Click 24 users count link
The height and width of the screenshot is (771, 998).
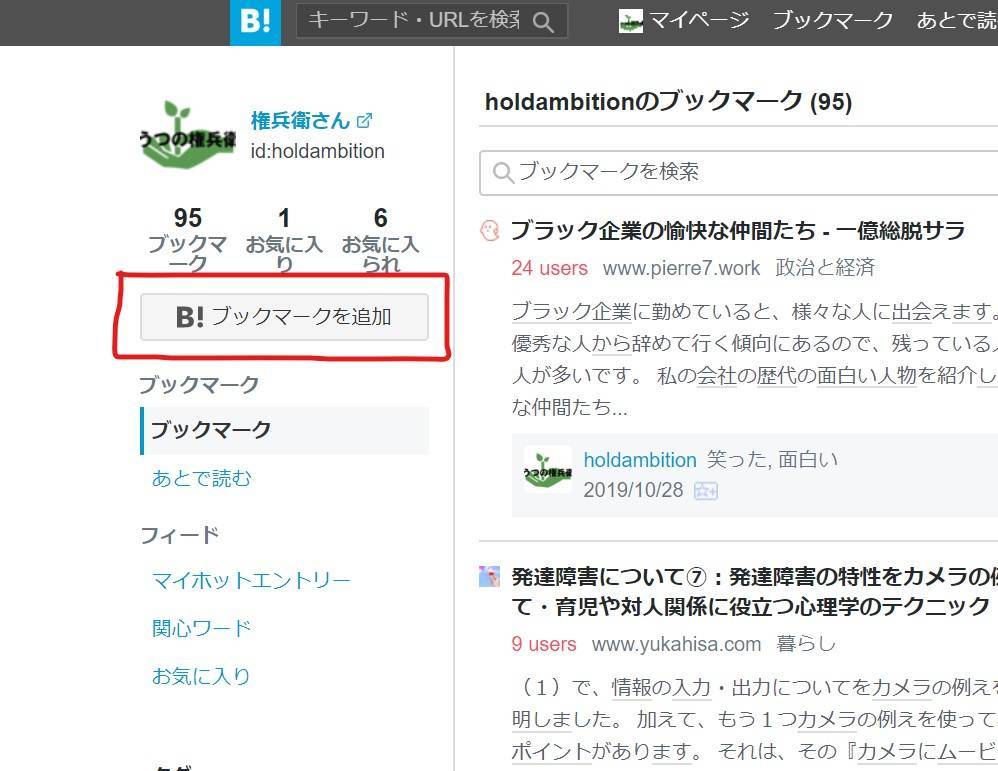(549, 268)
